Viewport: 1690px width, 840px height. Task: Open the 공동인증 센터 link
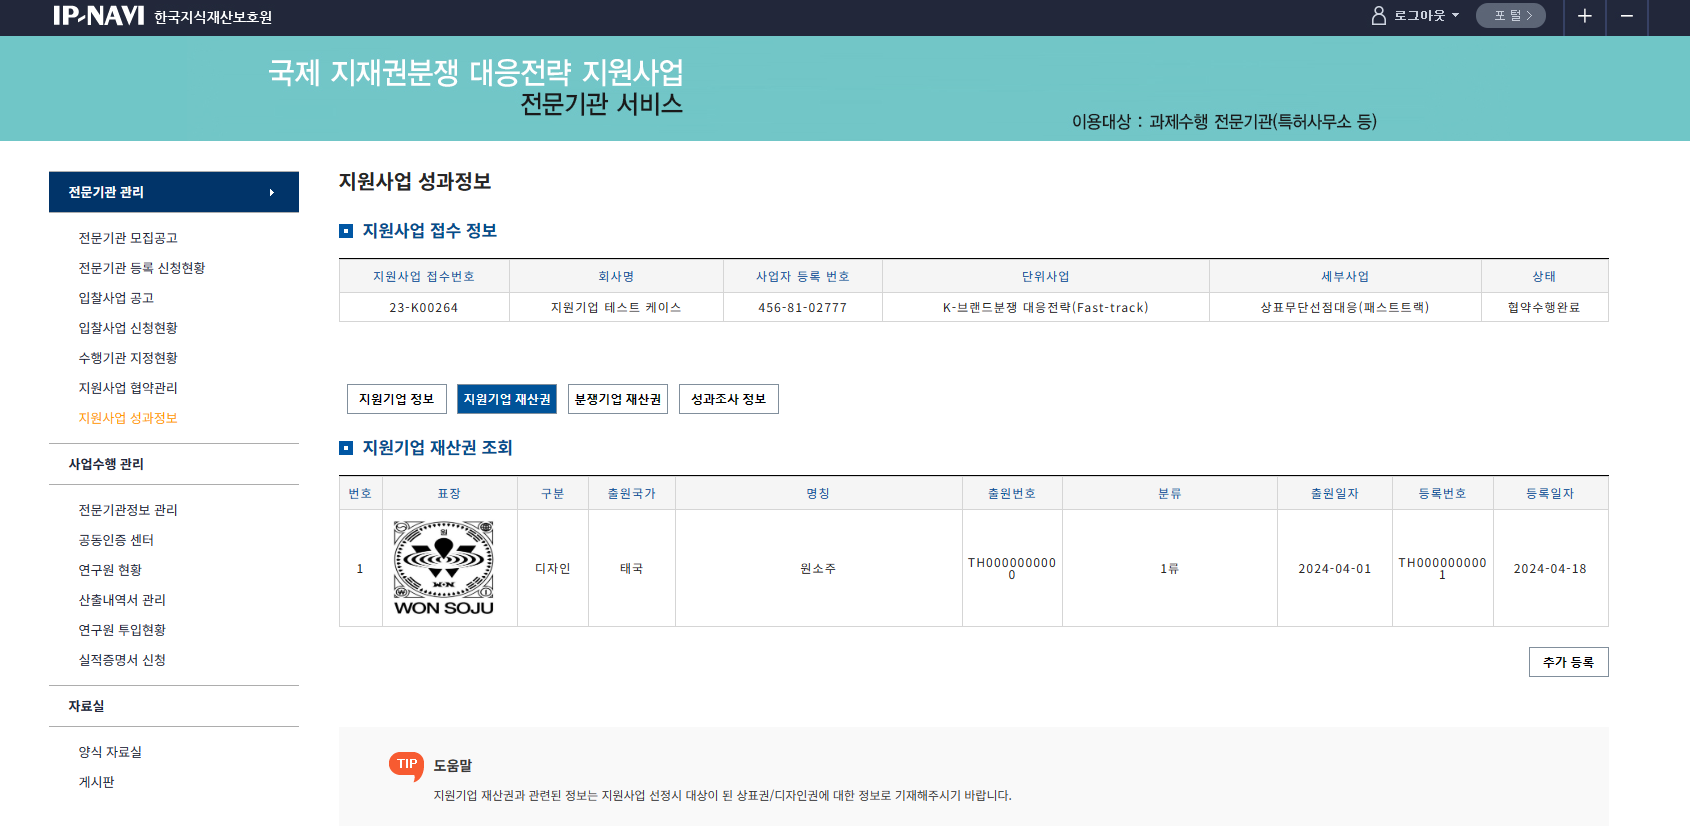116,540
